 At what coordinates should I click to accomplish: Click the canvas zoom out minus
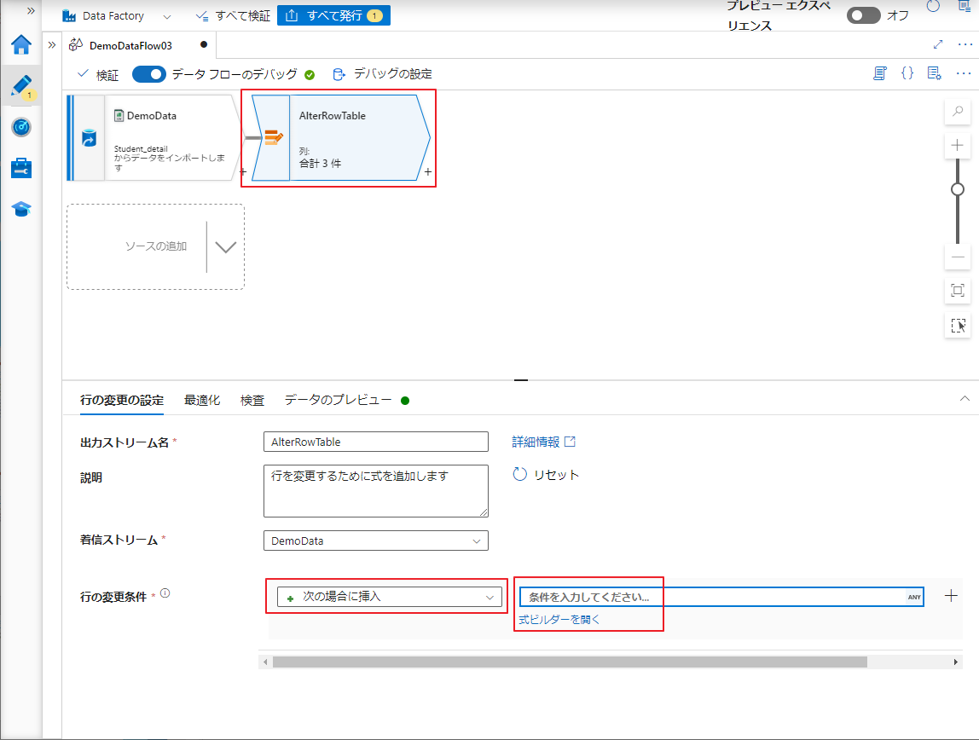[x=957, y=257]
